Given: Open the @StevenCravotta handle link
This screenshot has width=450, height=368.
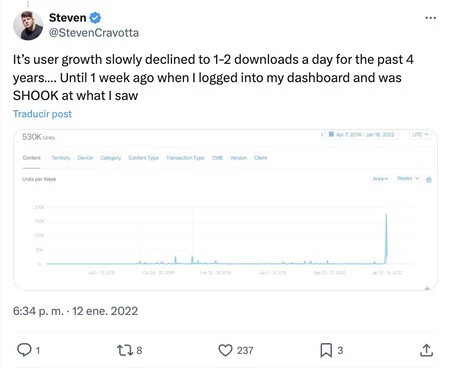Looking at the screenshot, I should click(x=94, y=33).
